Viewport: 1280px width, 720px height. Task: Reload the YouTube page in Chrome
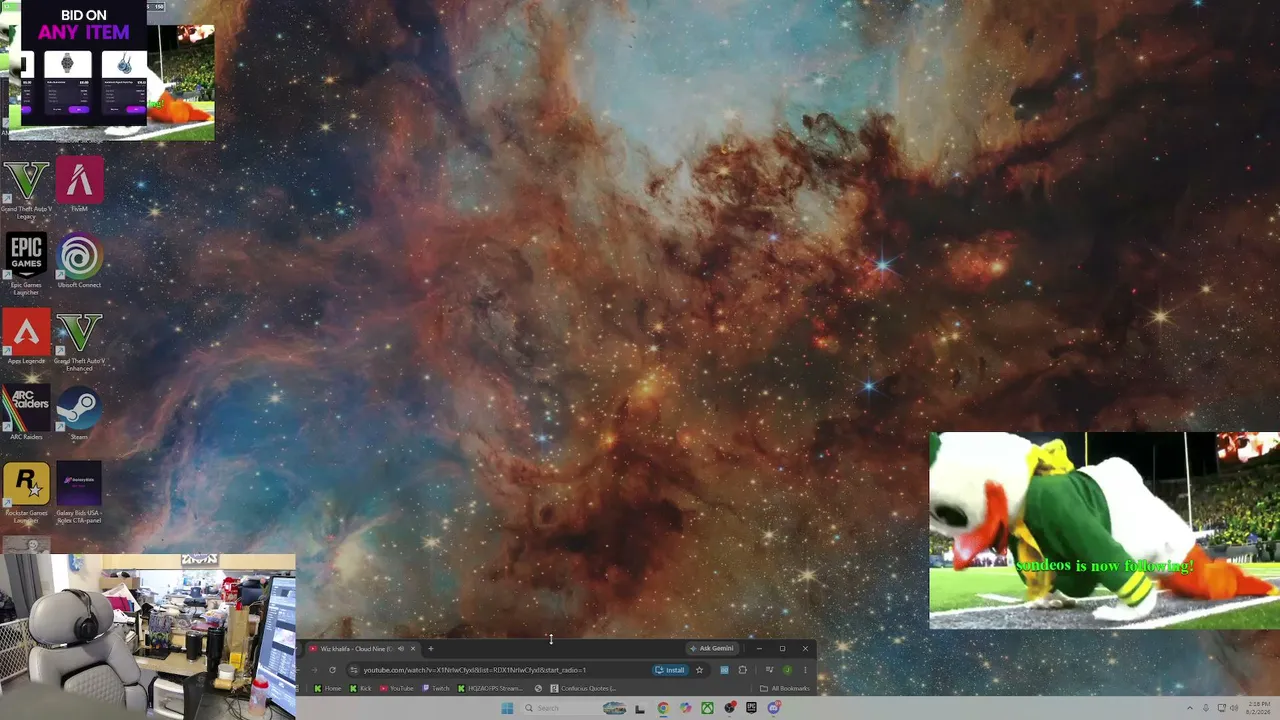(x=332, y=670)
